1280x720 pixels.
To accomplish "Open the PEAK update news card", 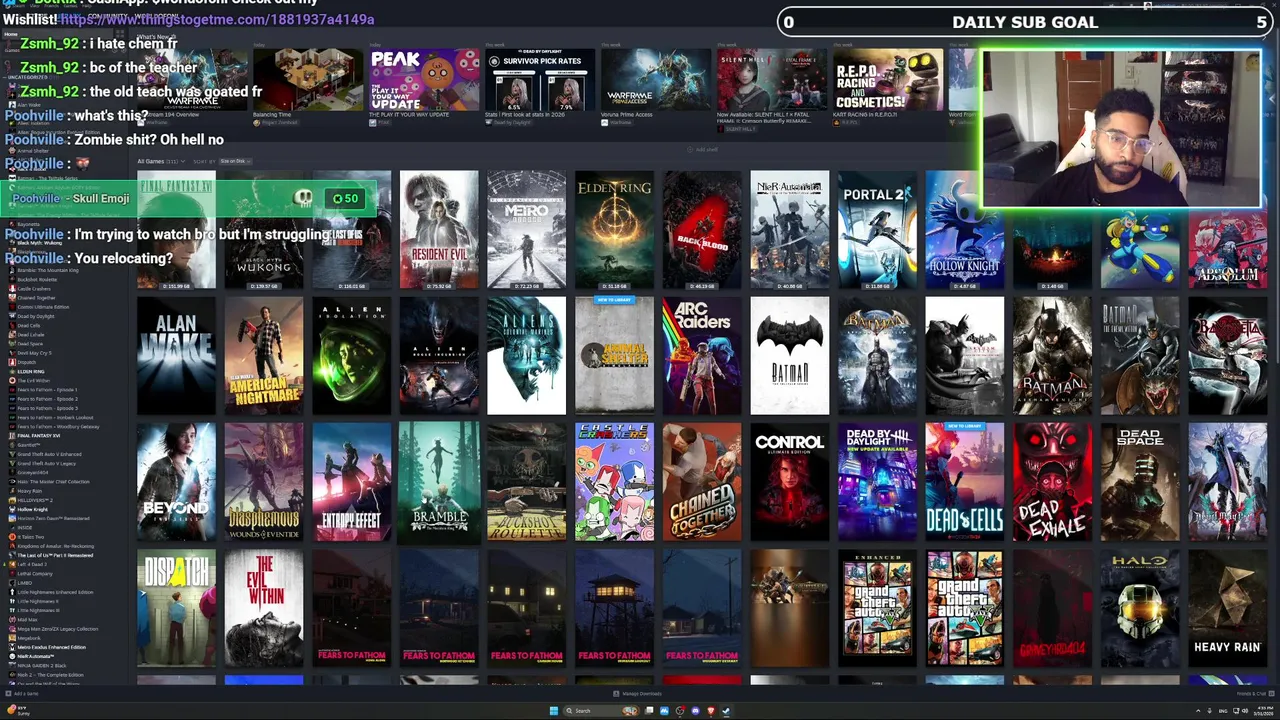I will (x=424, y=79).
